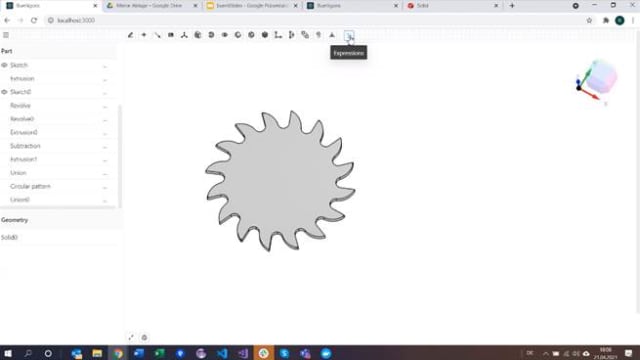Open the Chrome three-dot menu
640x360 pixels.
[633, 20]
